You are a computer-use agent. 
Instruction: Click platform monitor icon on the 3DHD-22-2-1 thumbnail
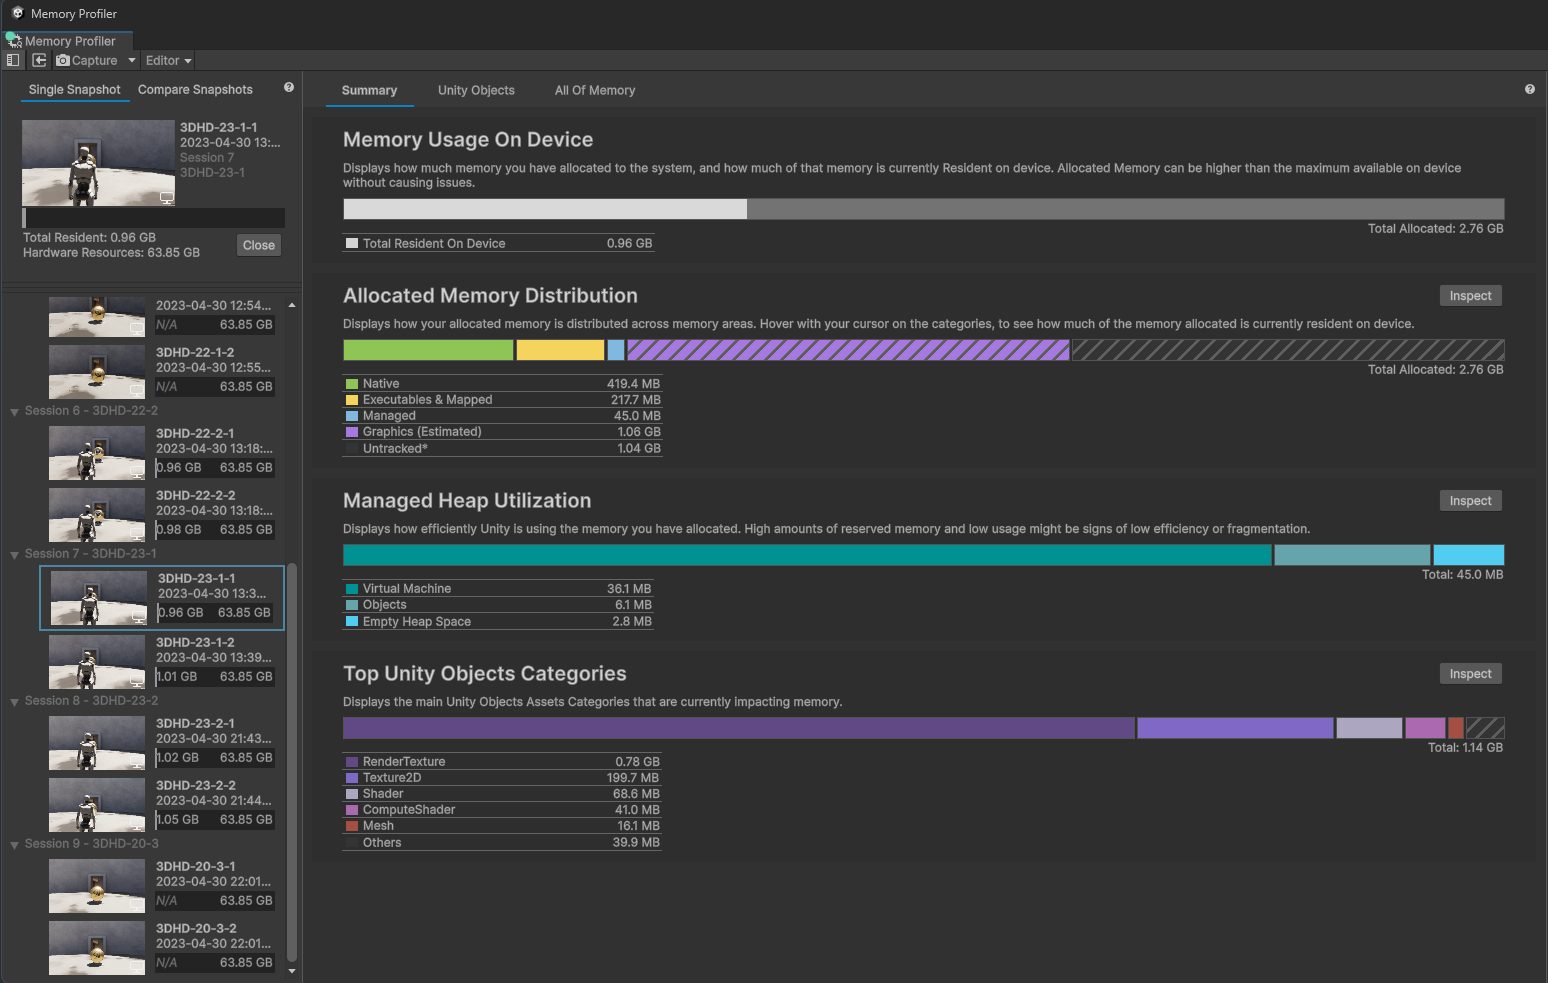[x=137, y=471]
